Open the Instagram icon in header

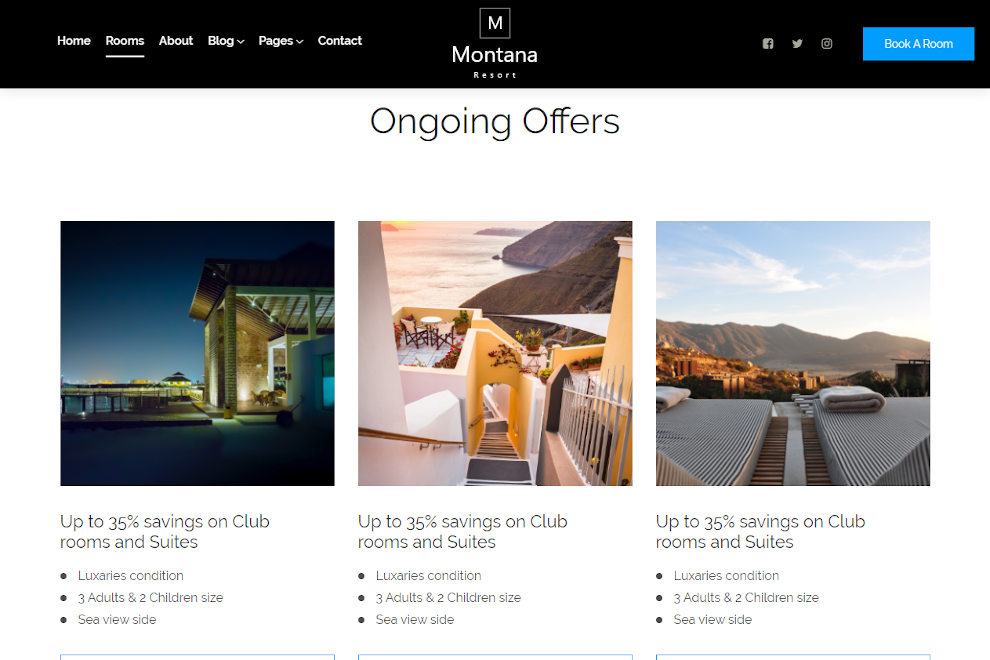(x=826, y=44)
